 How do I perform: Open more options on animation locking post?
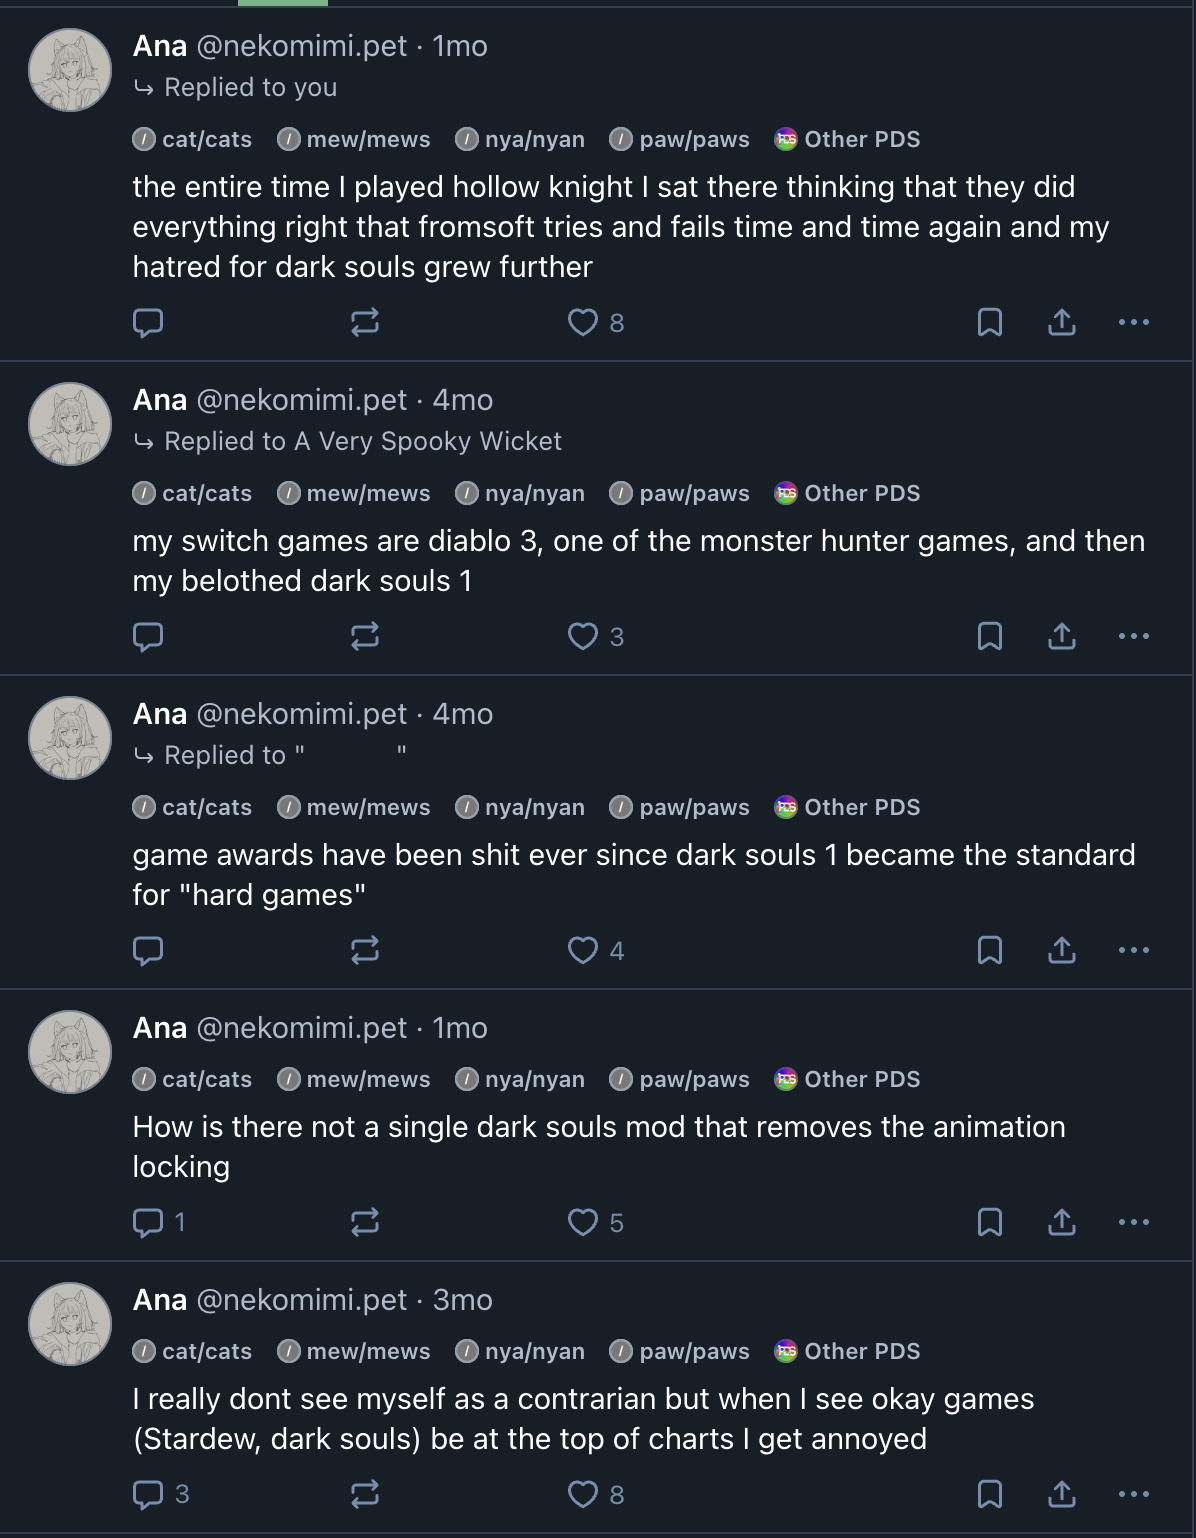click(1133, 1223)
